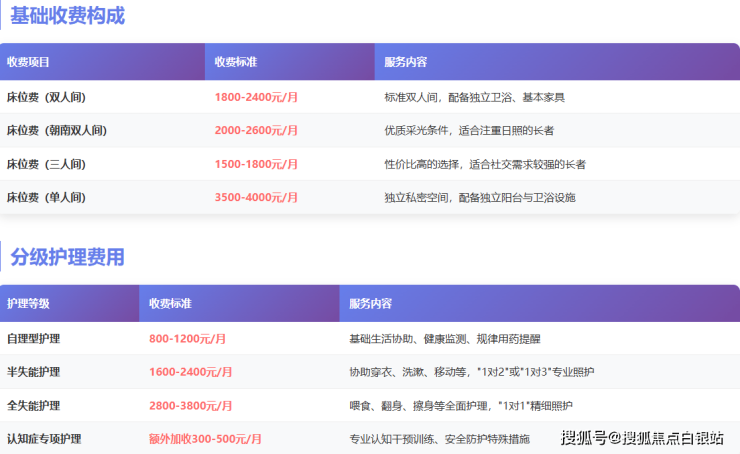
Task: Click the 认知症专项护理 row label
Action: pyautogui.click(x=44, y=439)
